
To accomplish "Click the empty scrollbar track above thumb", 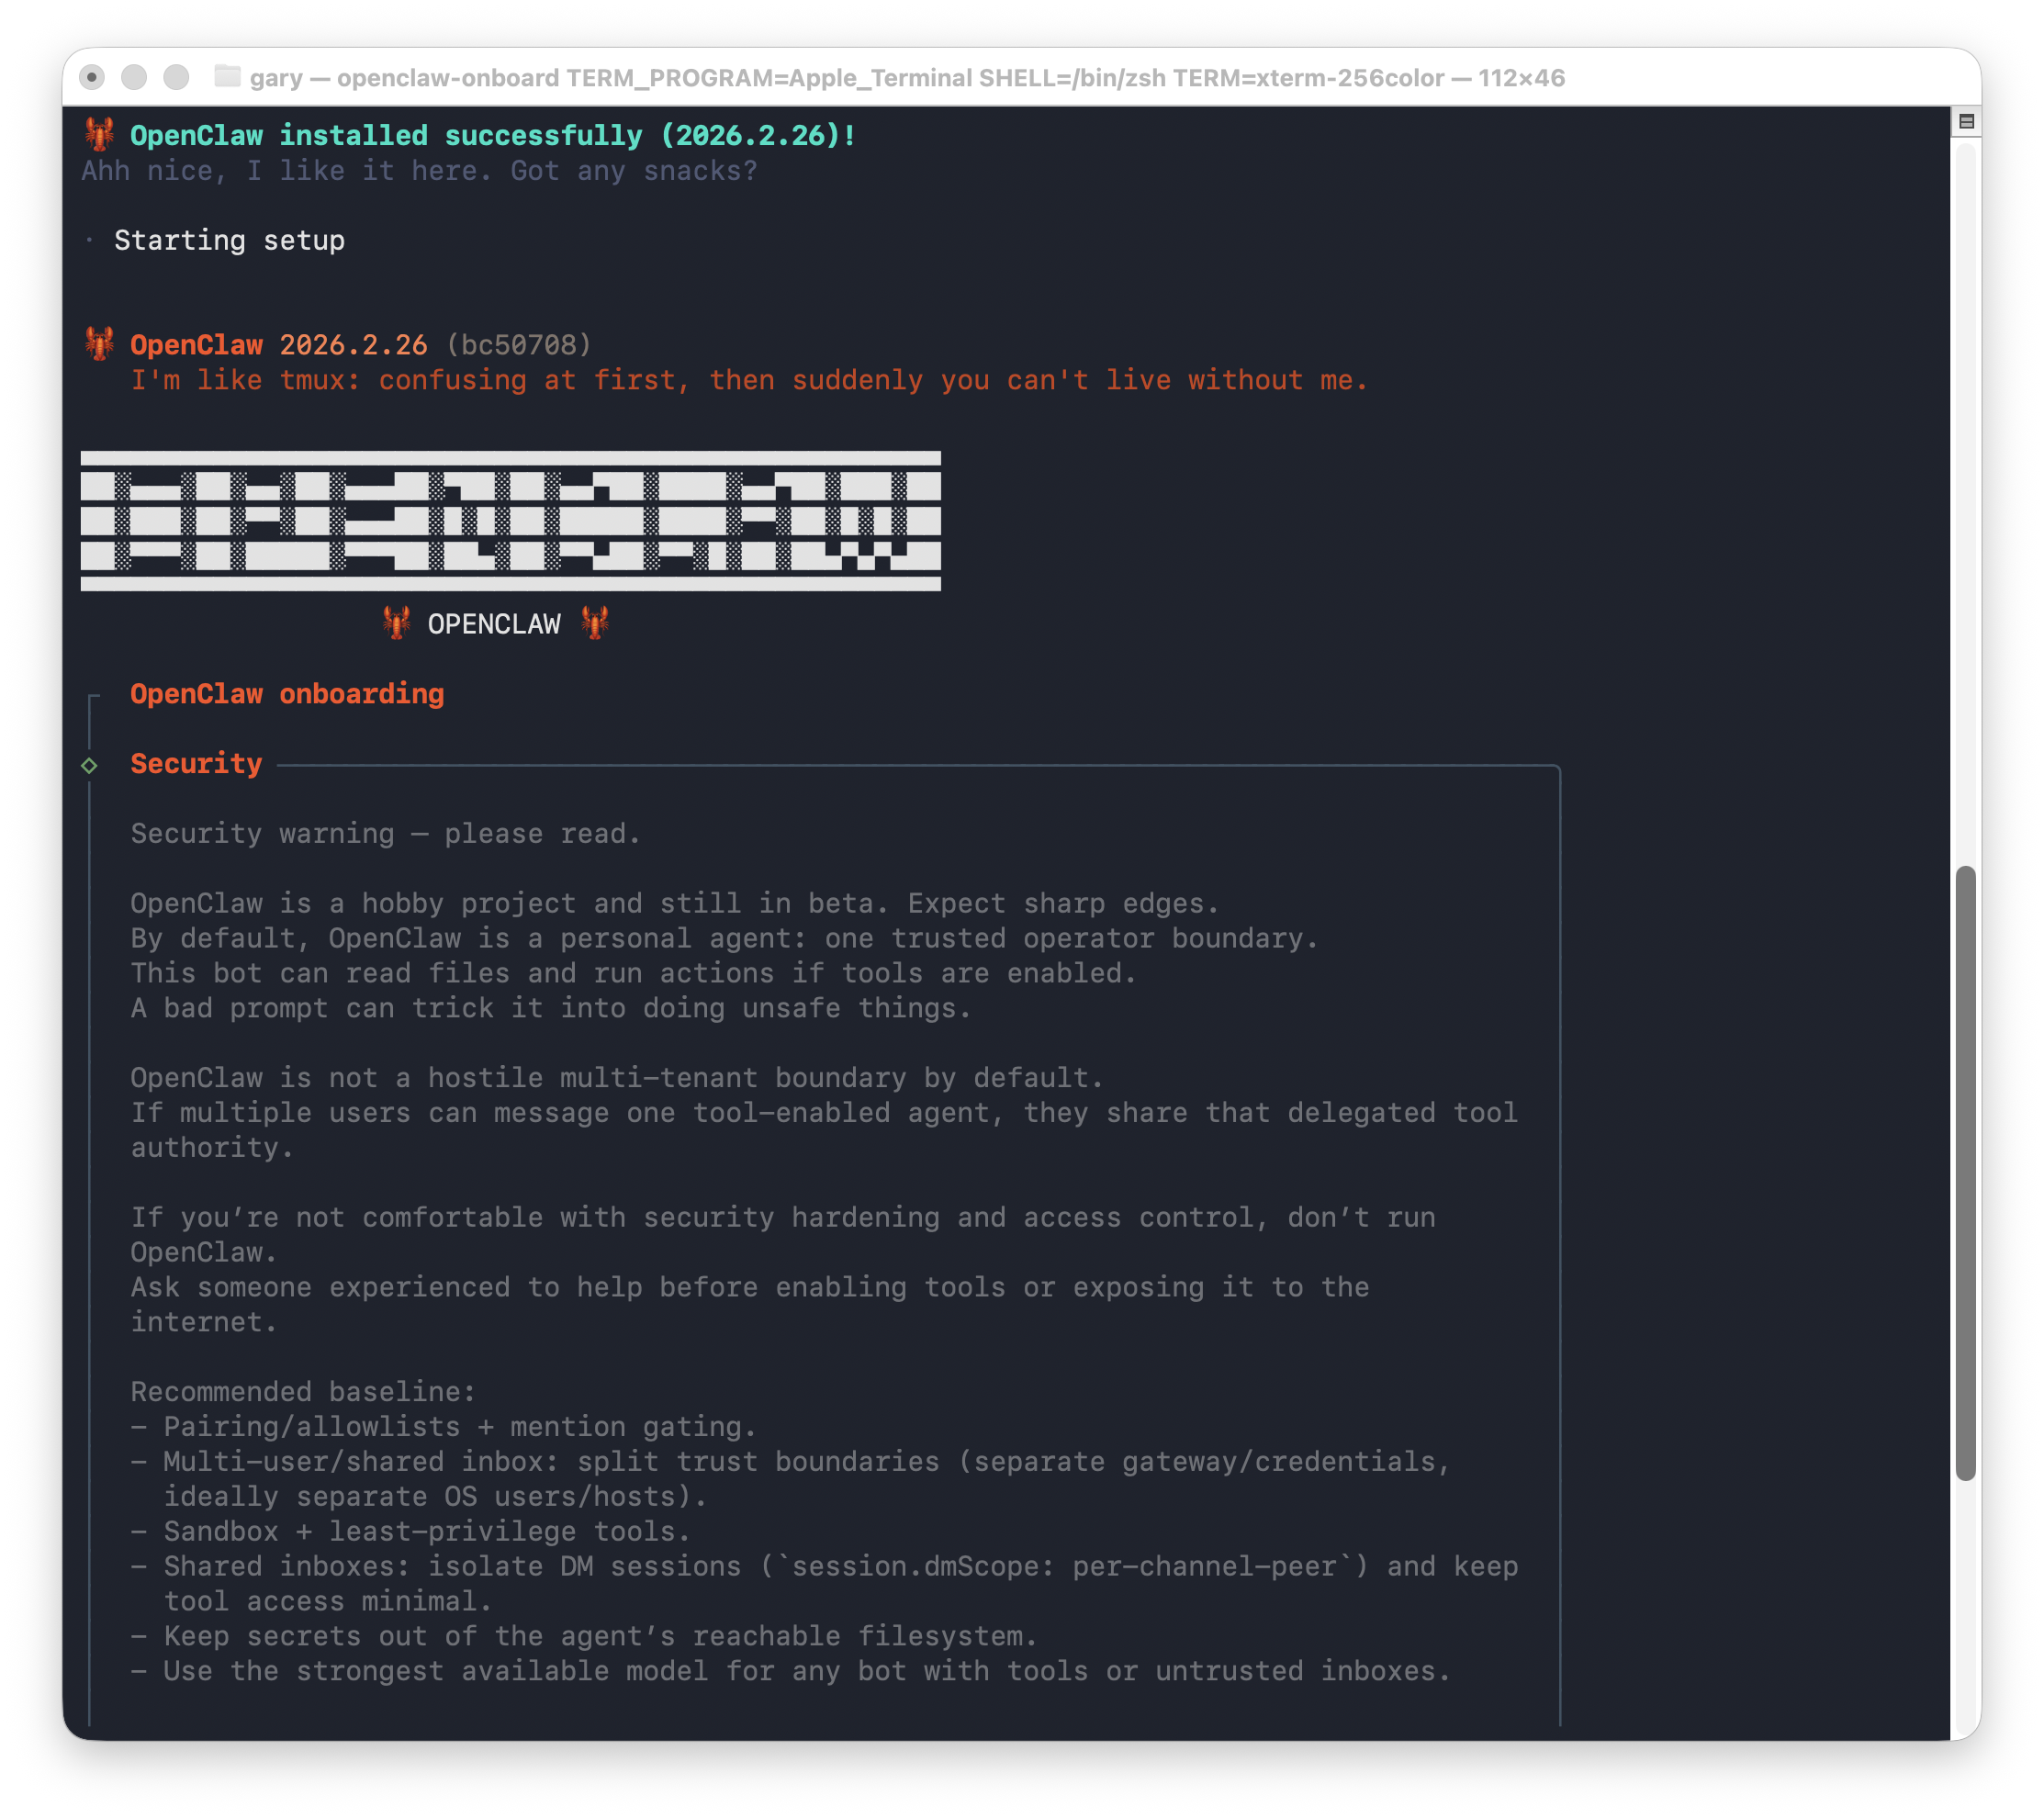I will 1965,500.
